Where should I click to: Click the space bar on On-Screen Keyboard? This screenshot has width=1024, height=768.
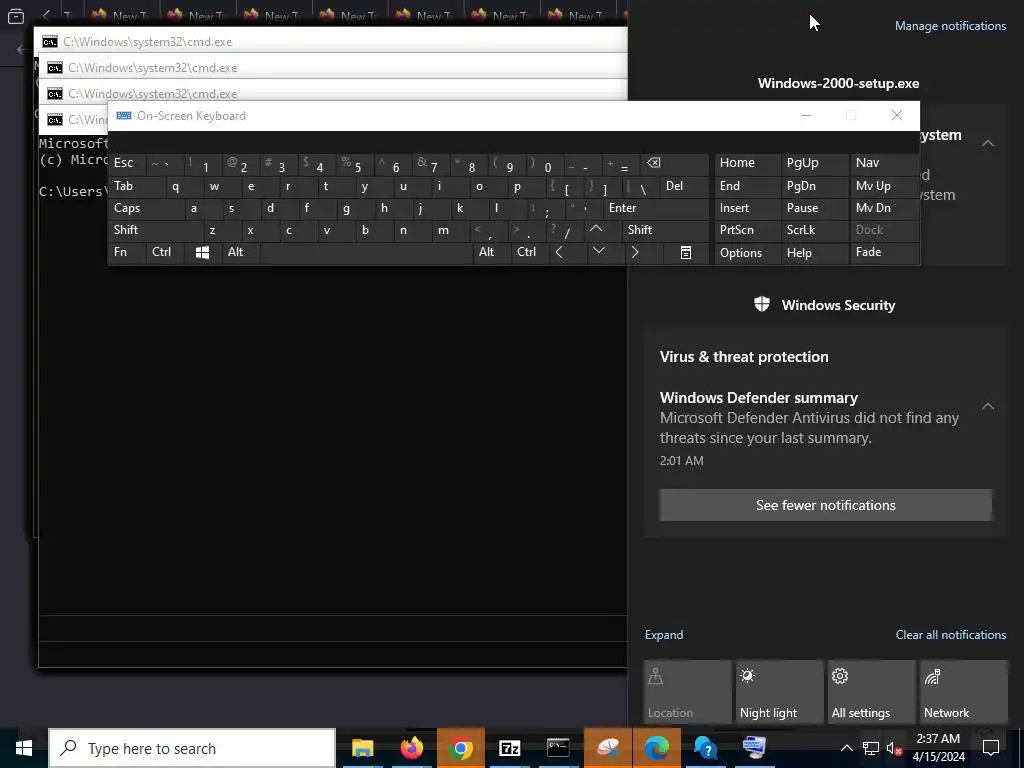click(366, 252)
